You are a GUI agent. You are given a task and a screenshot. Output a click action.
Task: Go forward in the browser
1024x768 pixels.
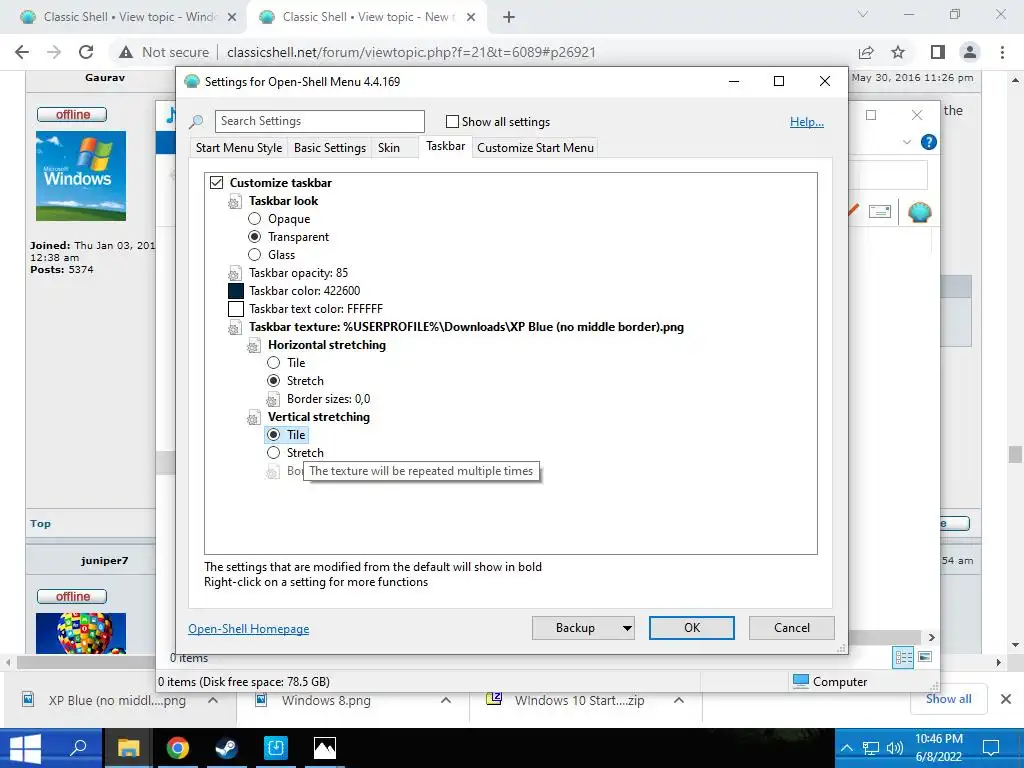[54, 52]
